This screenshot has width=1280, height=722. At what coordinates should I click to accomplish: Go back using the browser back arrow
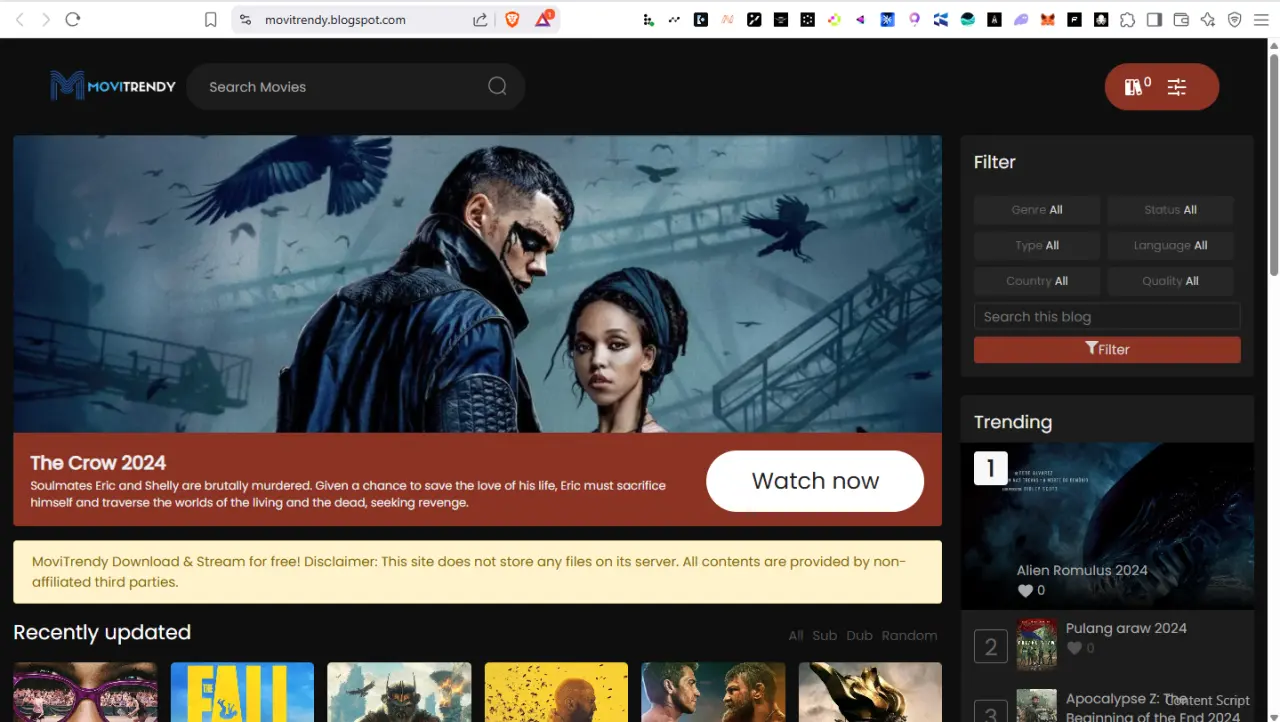[19, 19]
